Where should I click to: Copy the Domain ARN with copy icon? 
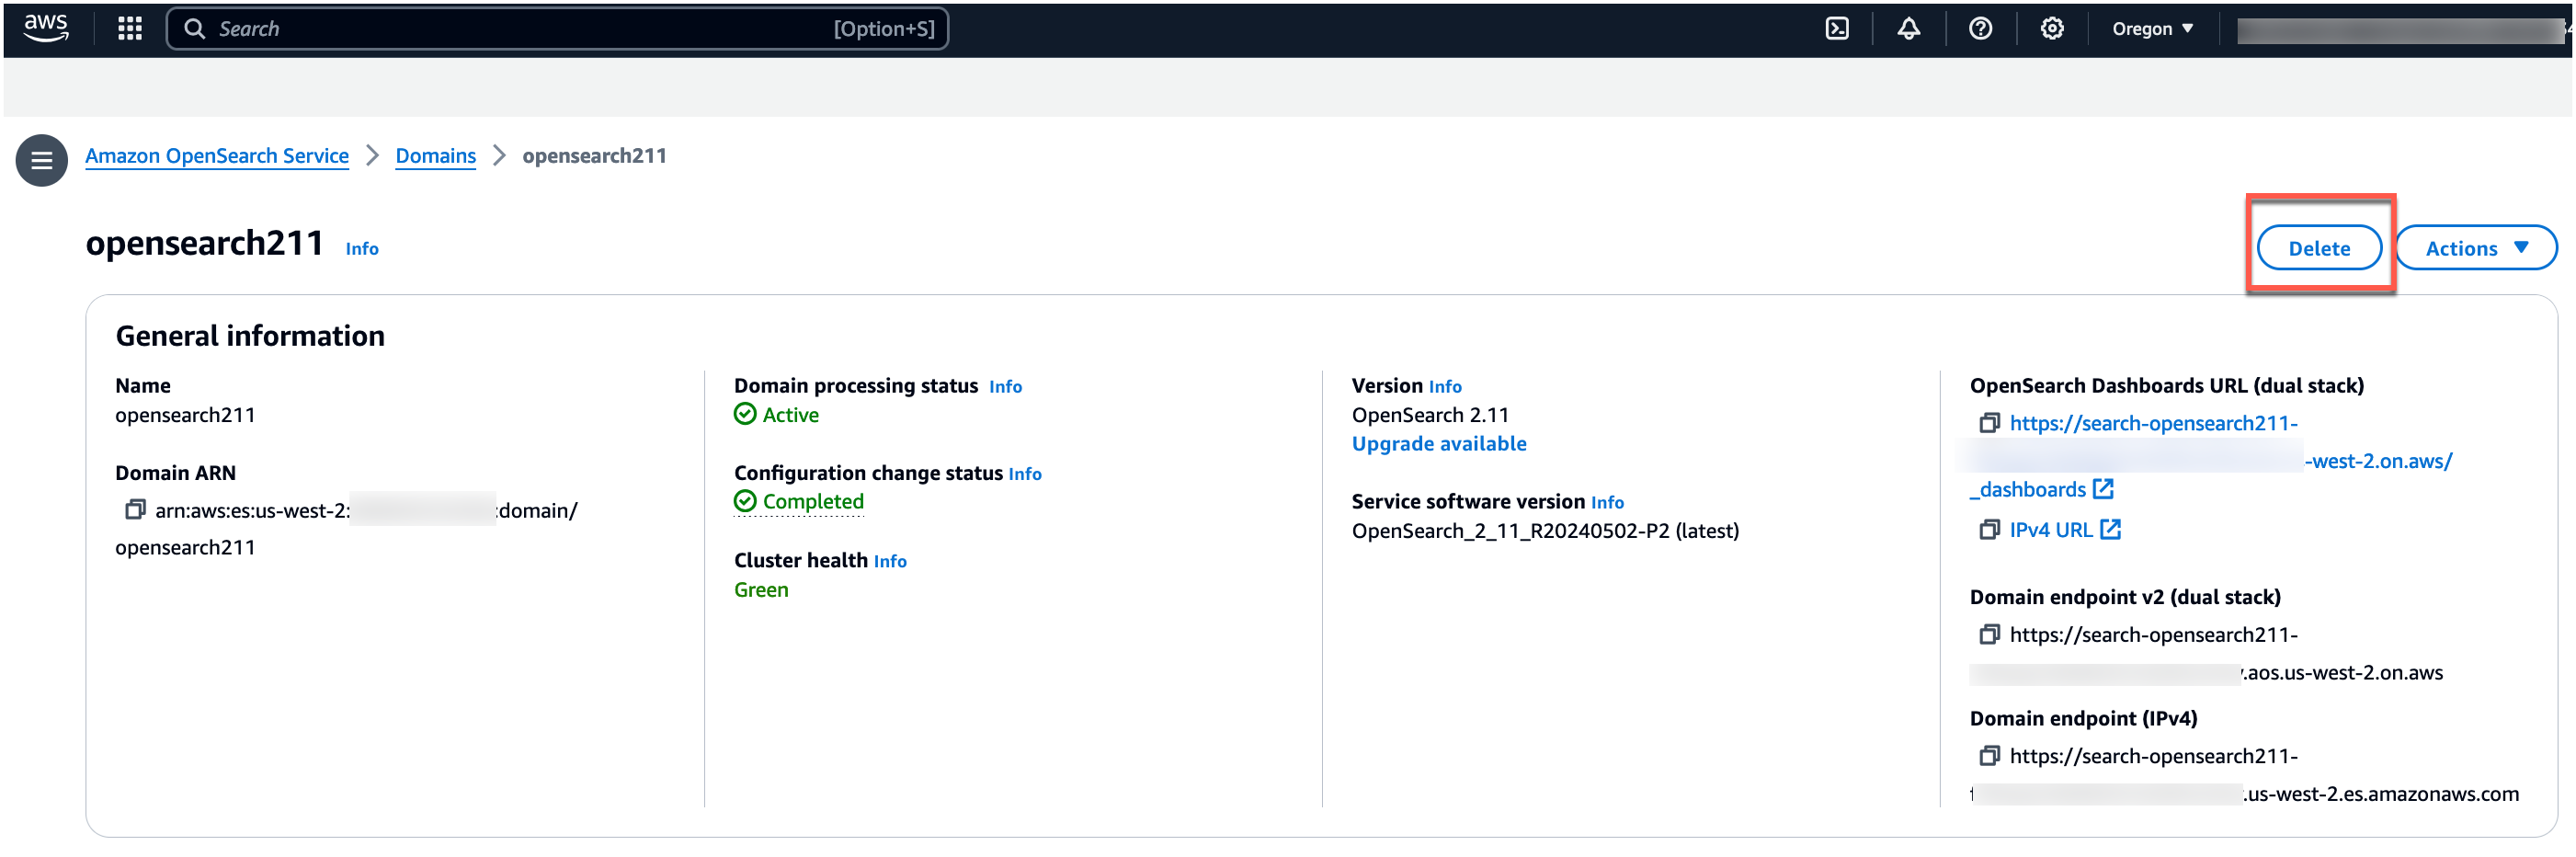pyautogui.click(x=135, y=510)
